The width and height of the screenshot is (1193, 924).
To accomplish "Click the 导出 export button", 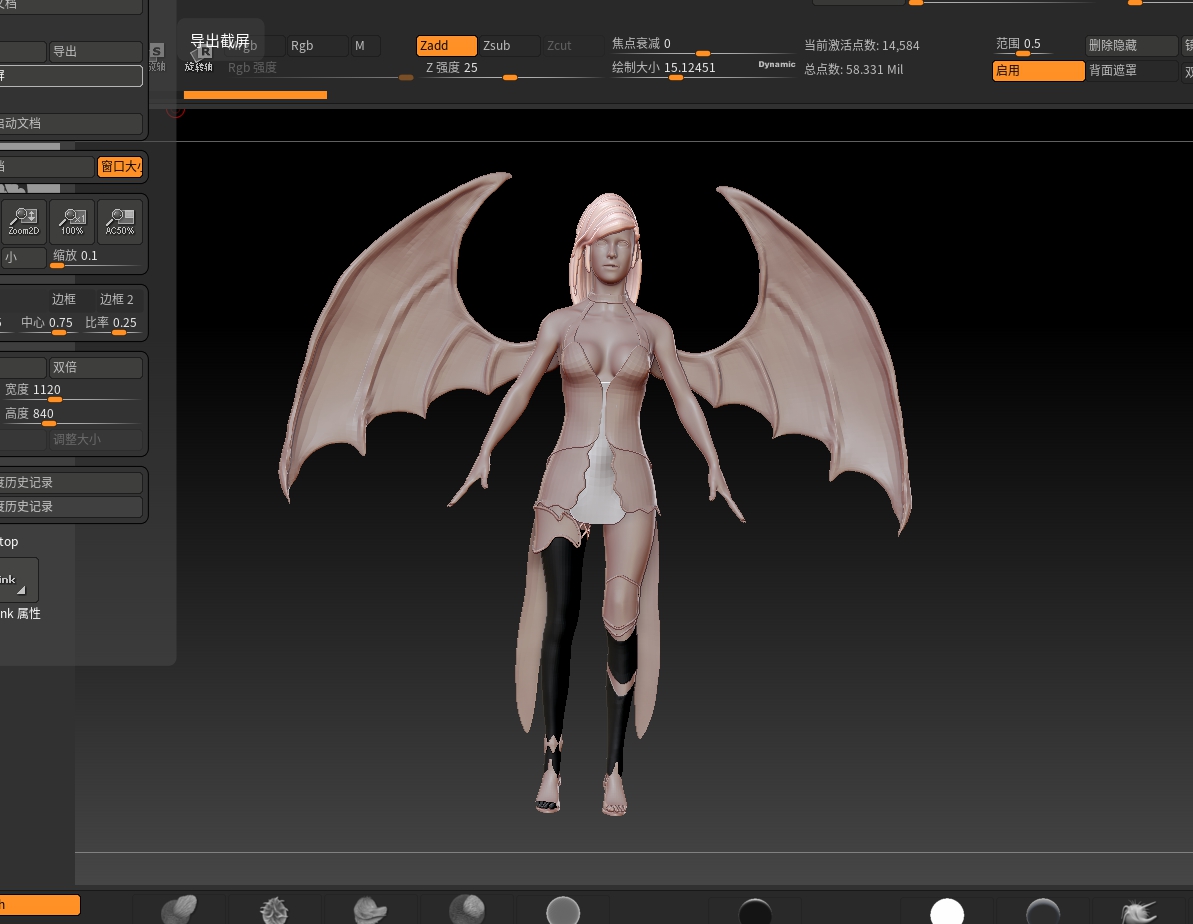I will [96, 52].
